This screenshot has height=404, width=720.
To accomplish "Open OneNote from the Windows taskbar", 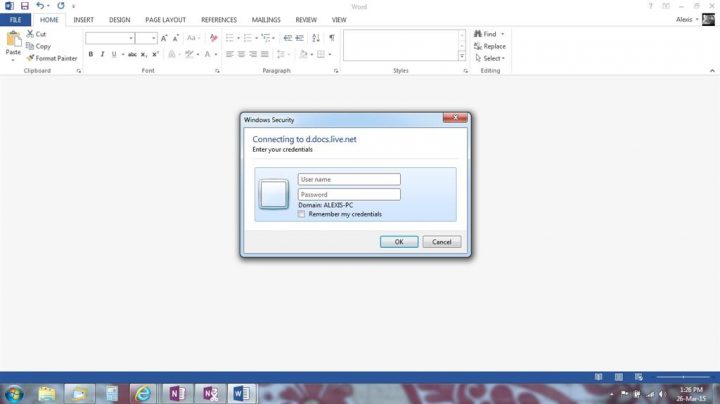I will coord(178,393).
